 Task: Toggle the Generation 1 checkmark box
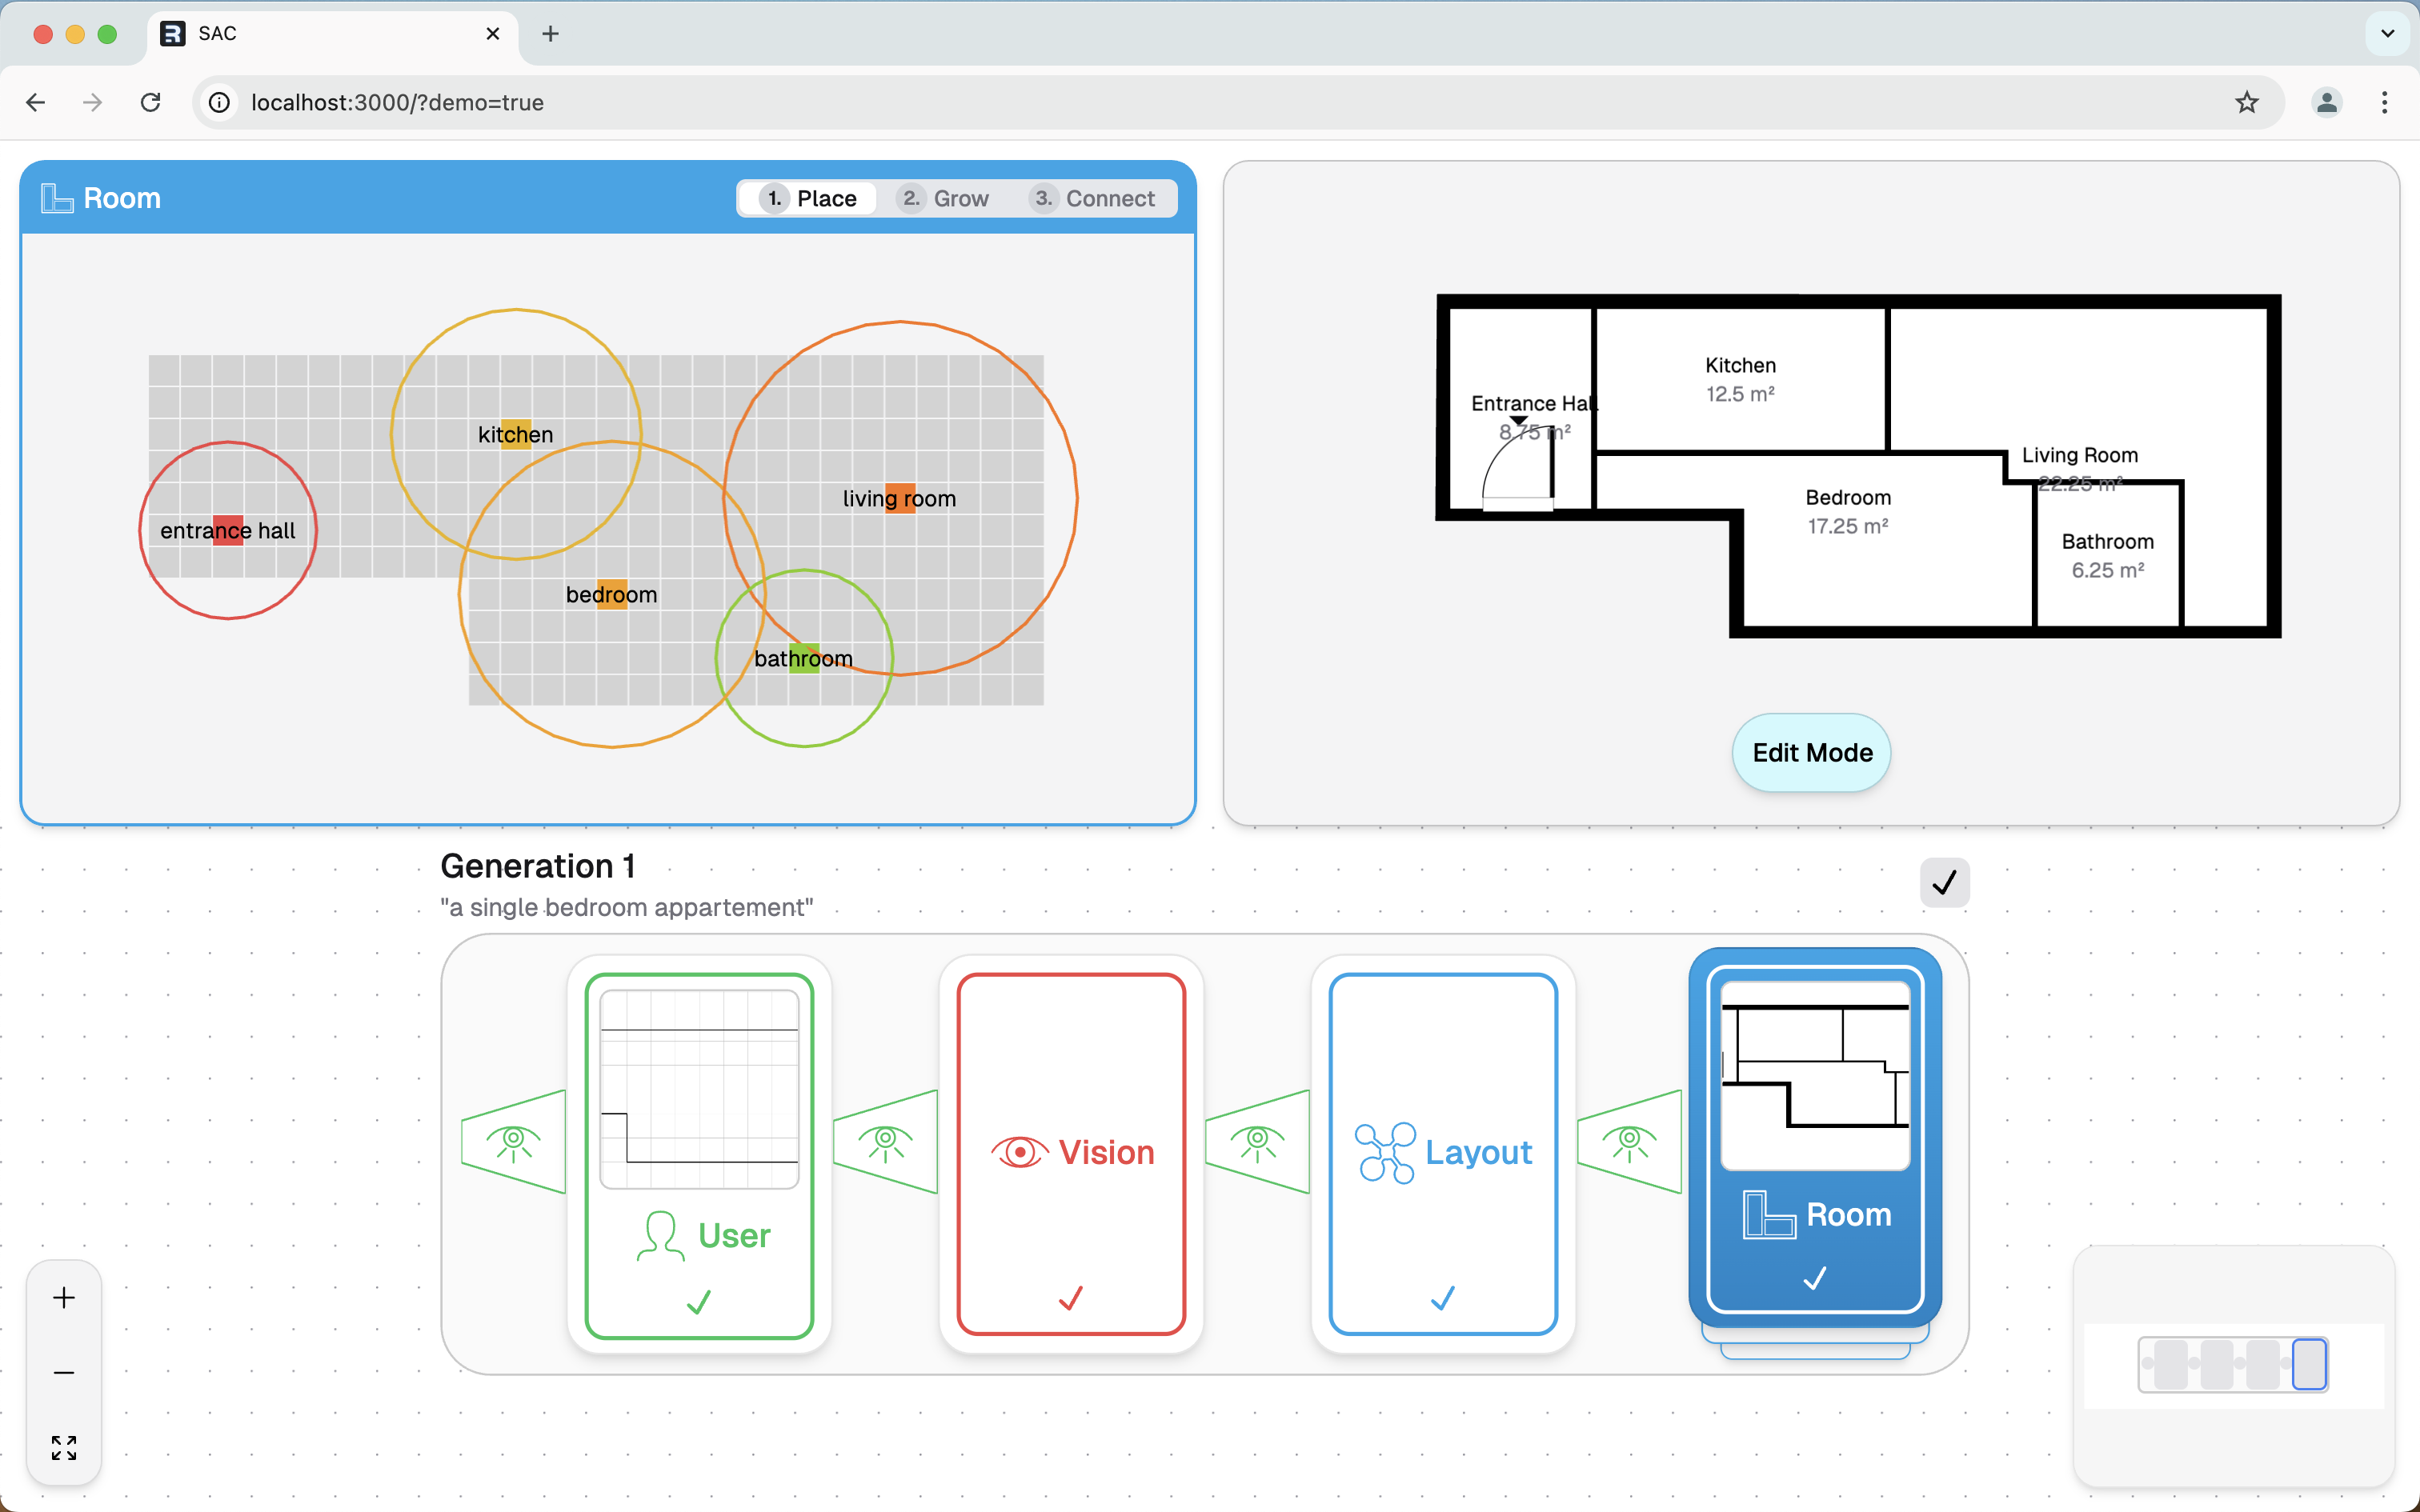[x=1944, y=882]
